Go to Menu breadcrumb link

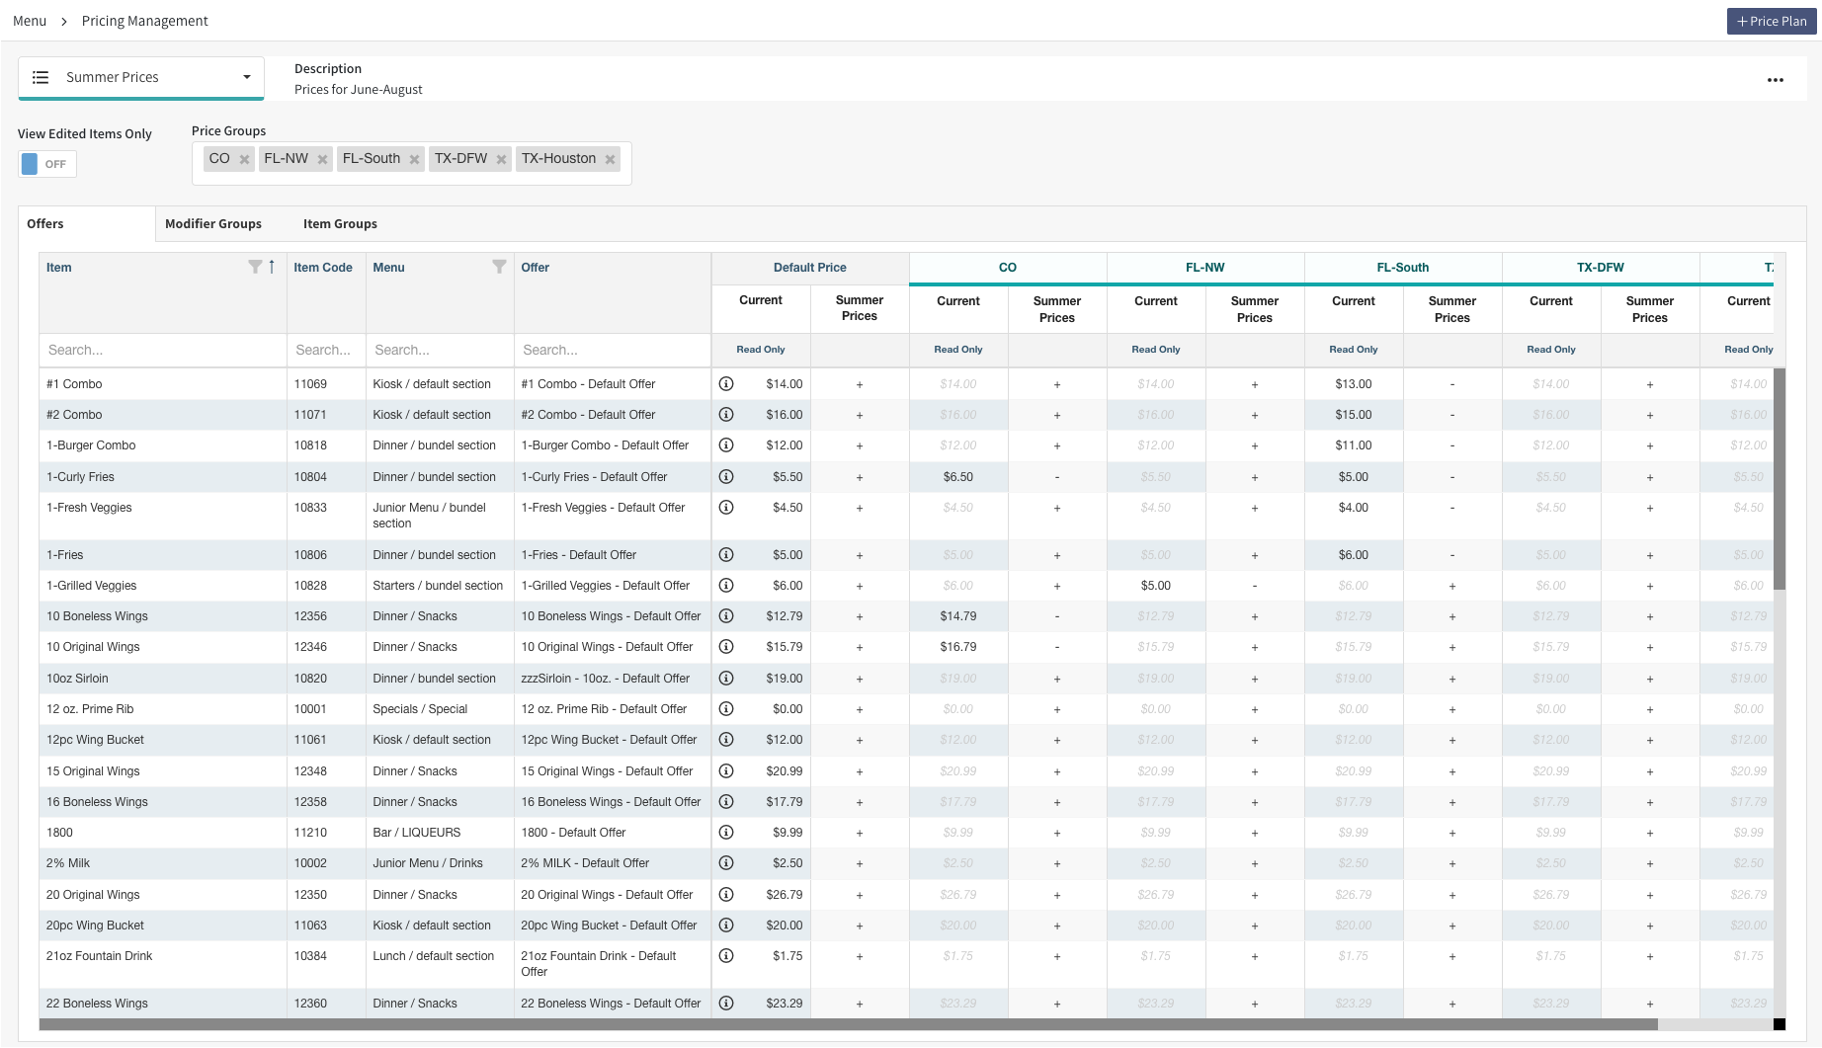pos(30,21)
